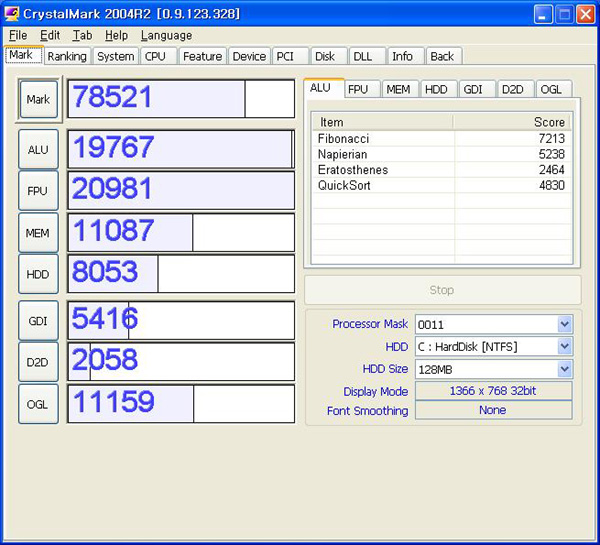Switch to the Info tab
Image resolution: width=600 pixels, height=545 pixels.
coord(406,56)
